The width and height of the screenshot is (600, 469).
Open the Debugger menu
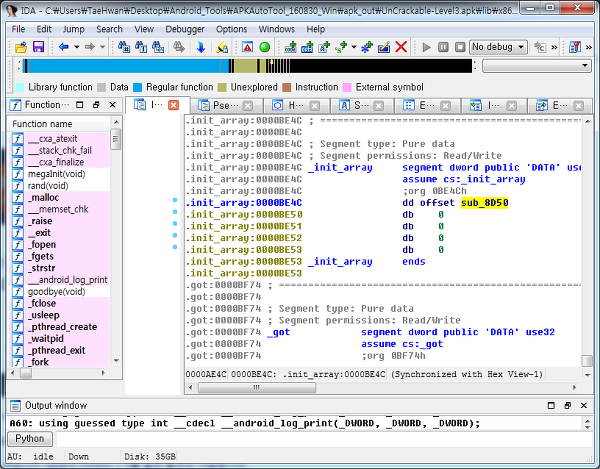point(185,29)
